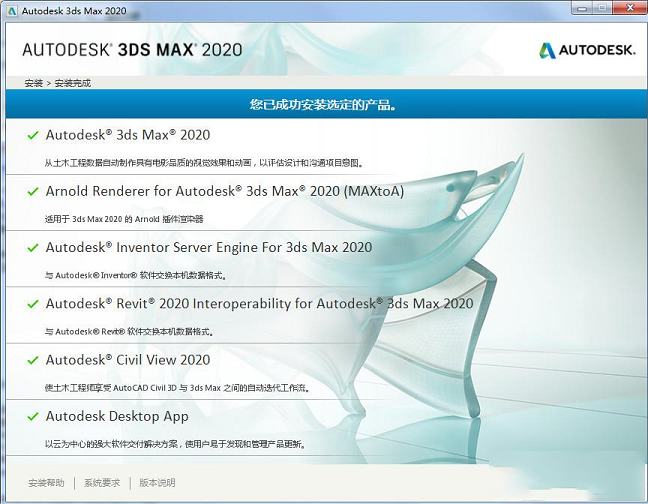Select the Revit 2020 Interoperability entry
The image size is (648, 504).
pos(260,303)
